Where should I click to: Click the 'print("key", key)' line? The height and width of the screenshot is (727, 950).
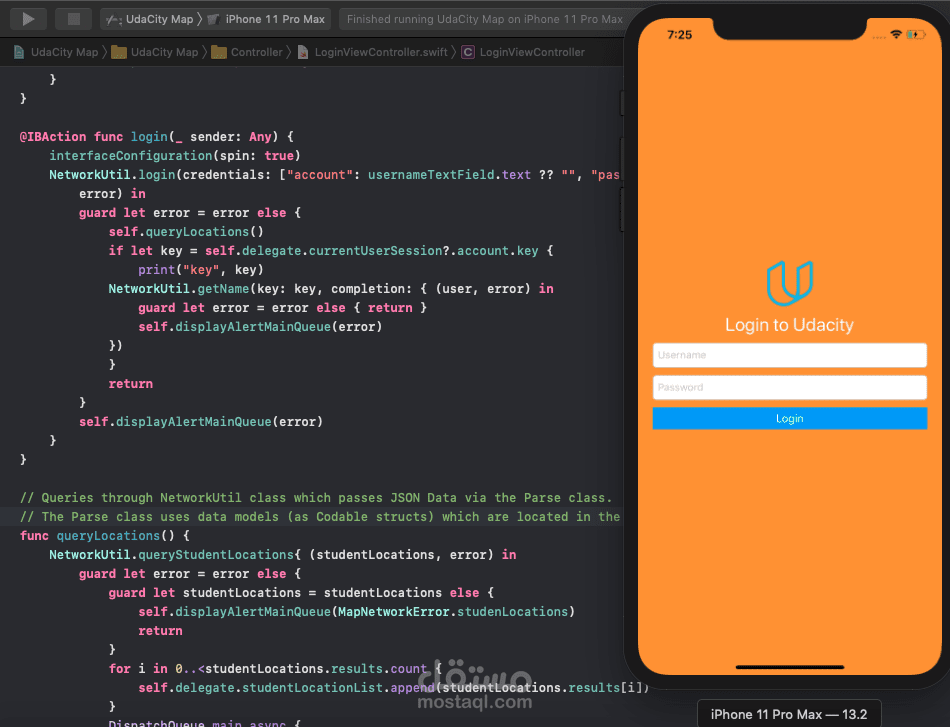[201, 270]
